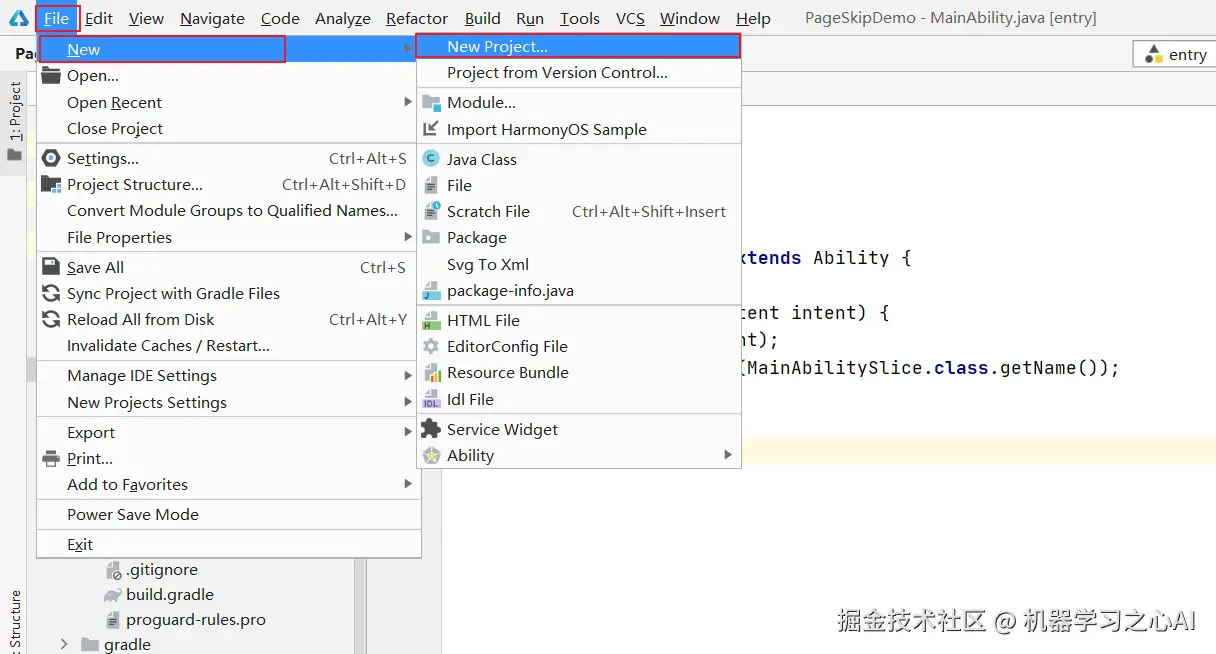
Task: Open the Structure tool window tab
Action: [x=14, y=622]
